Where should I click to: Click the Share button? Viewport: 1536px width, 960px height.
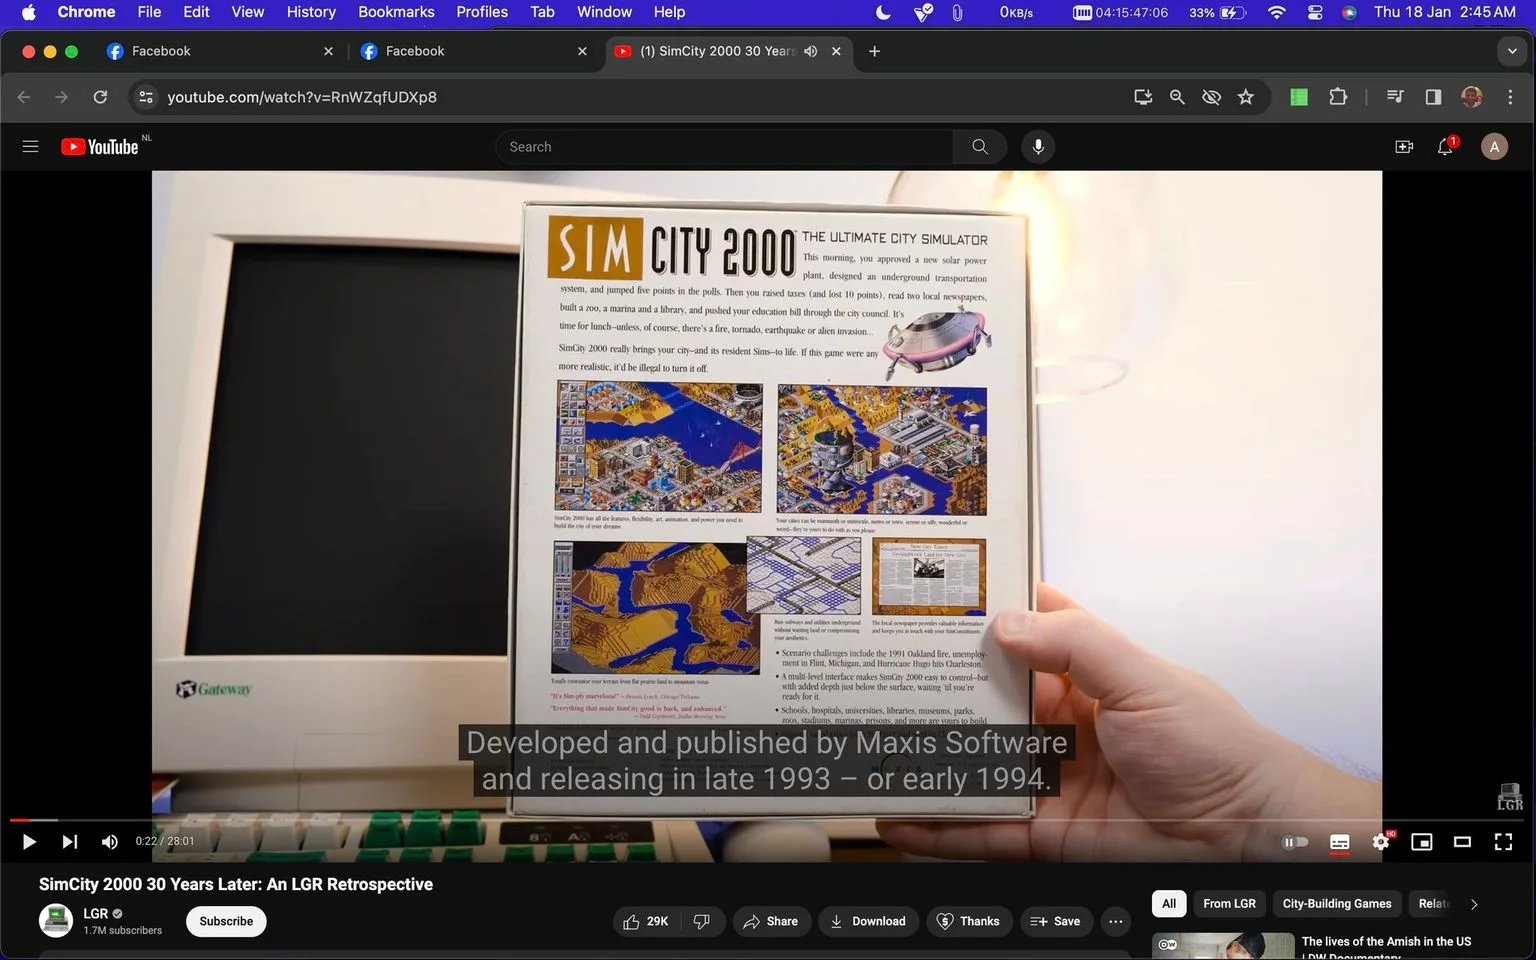(x=771, y=921)
